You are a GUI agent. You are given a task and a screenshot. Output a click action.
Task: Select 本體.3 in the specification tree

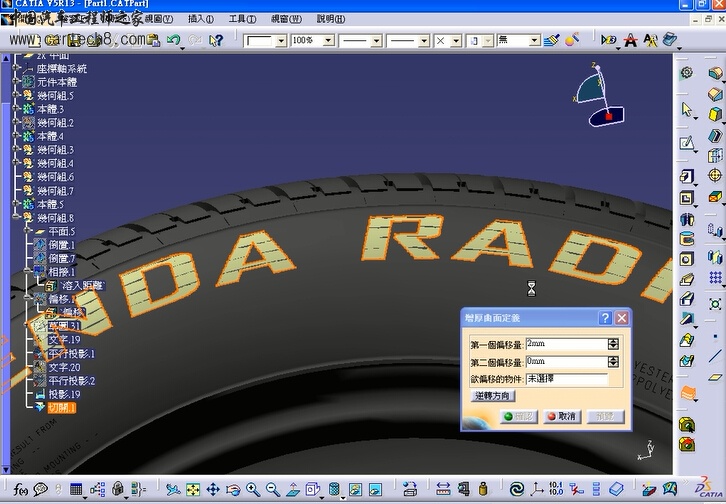[x=50, y=109]
